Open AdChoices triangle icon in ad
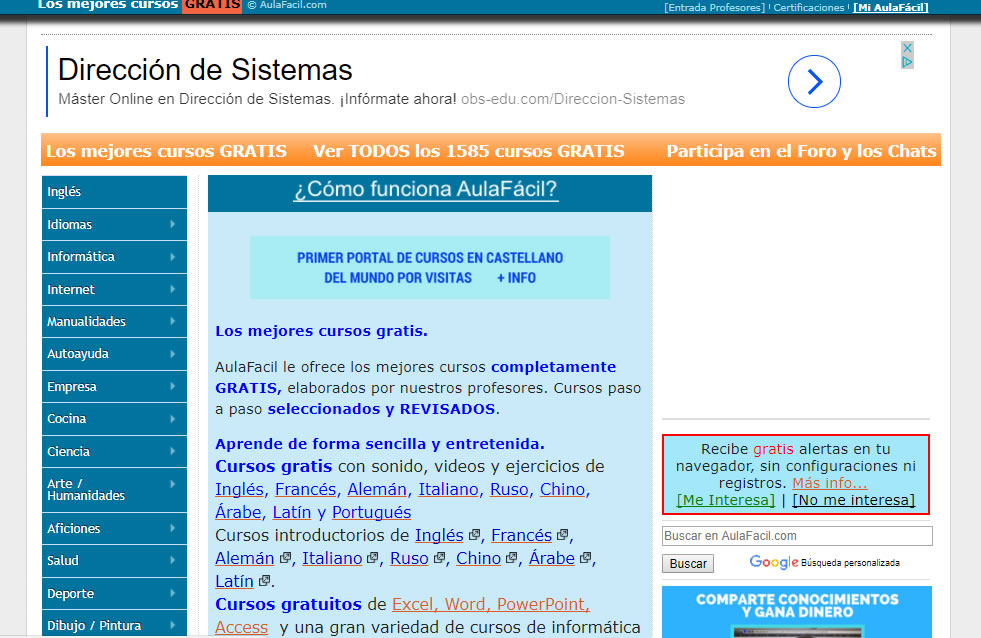Screen dimensions: 981x638 pos(907,62)
